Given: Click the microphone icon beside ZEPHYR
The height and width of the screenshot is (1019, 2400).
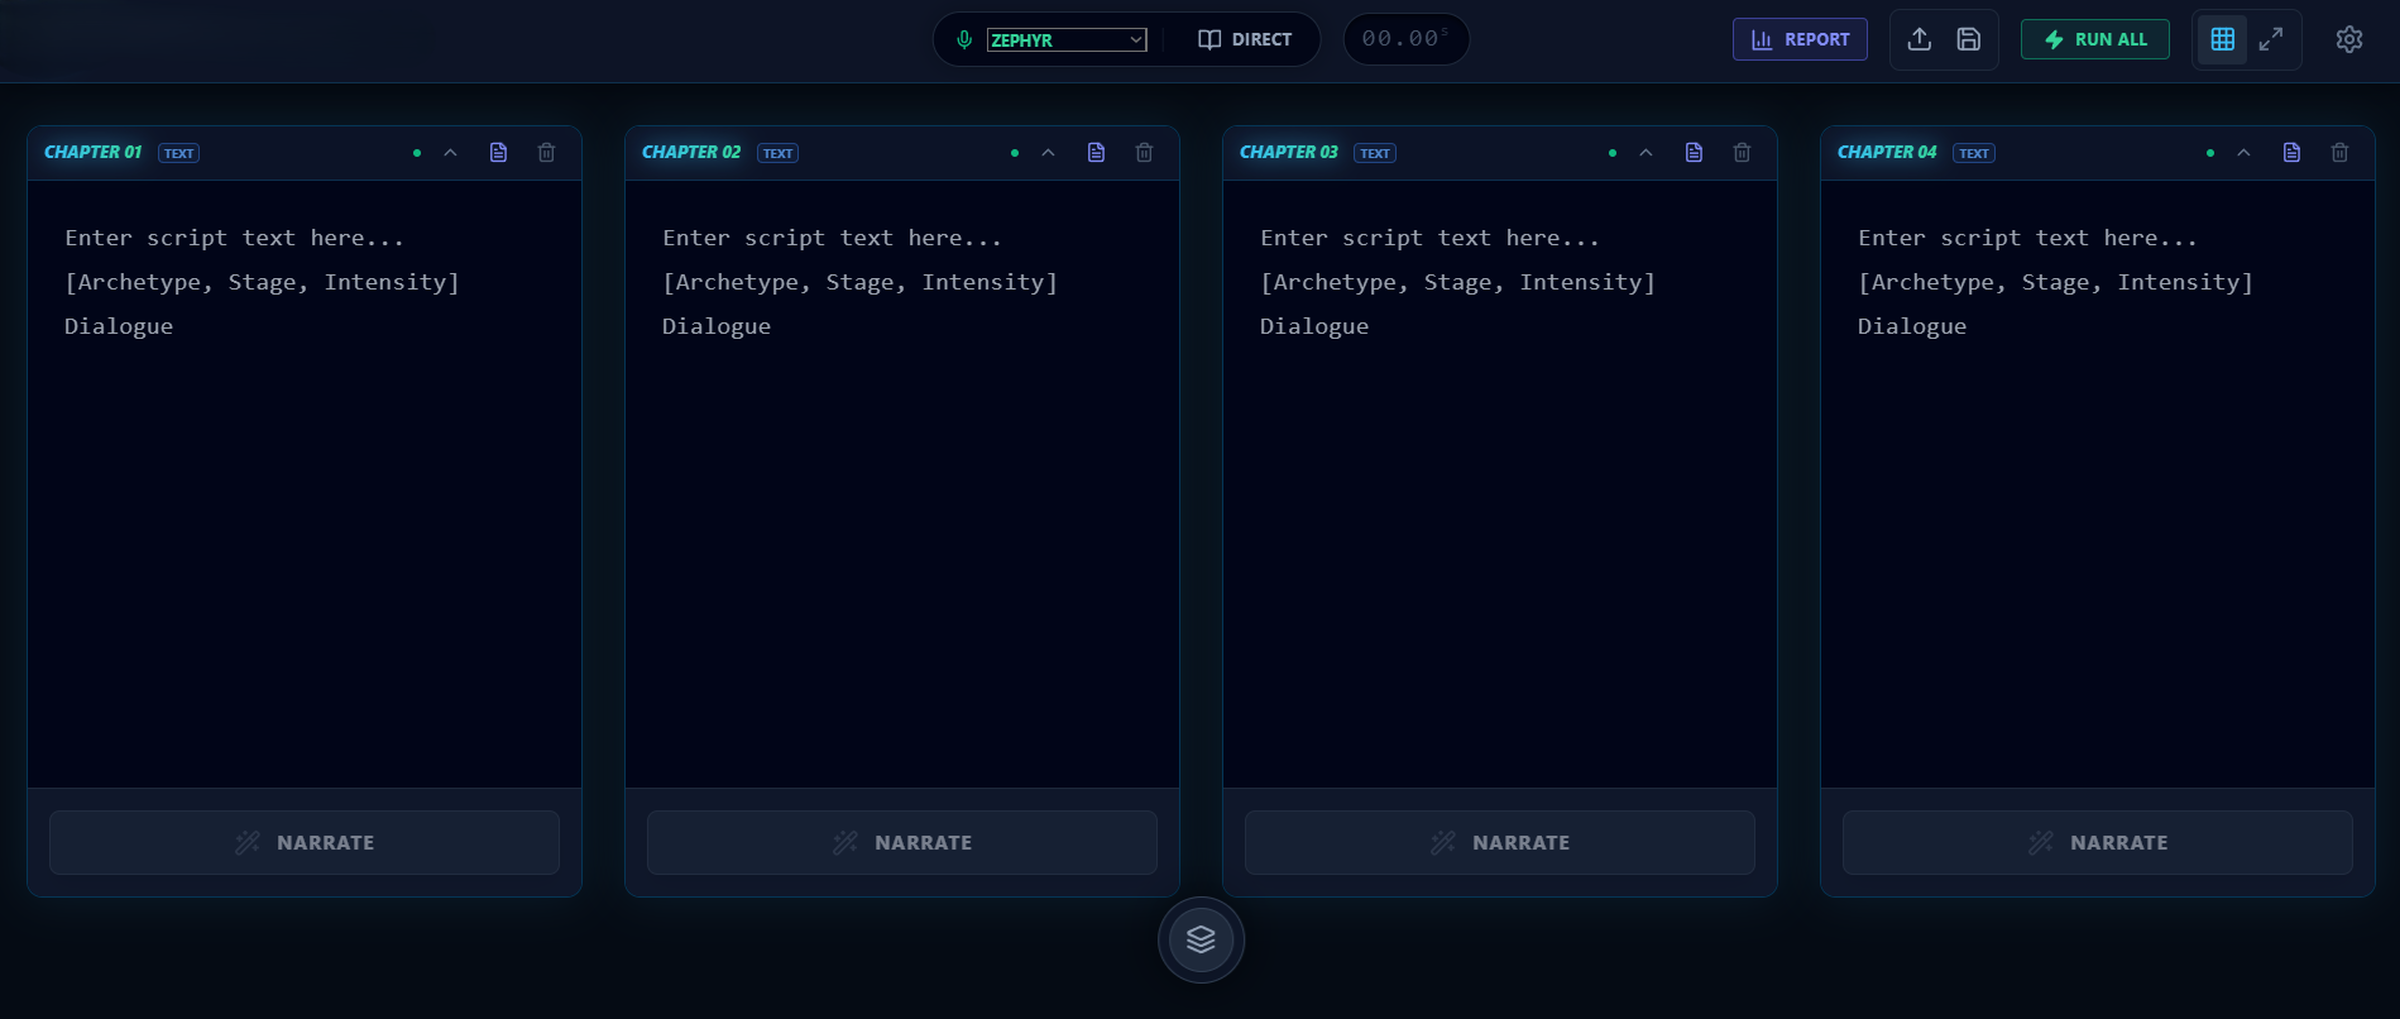Looking at the screenshot, I should pyautogui.click(x=964, y=40).
